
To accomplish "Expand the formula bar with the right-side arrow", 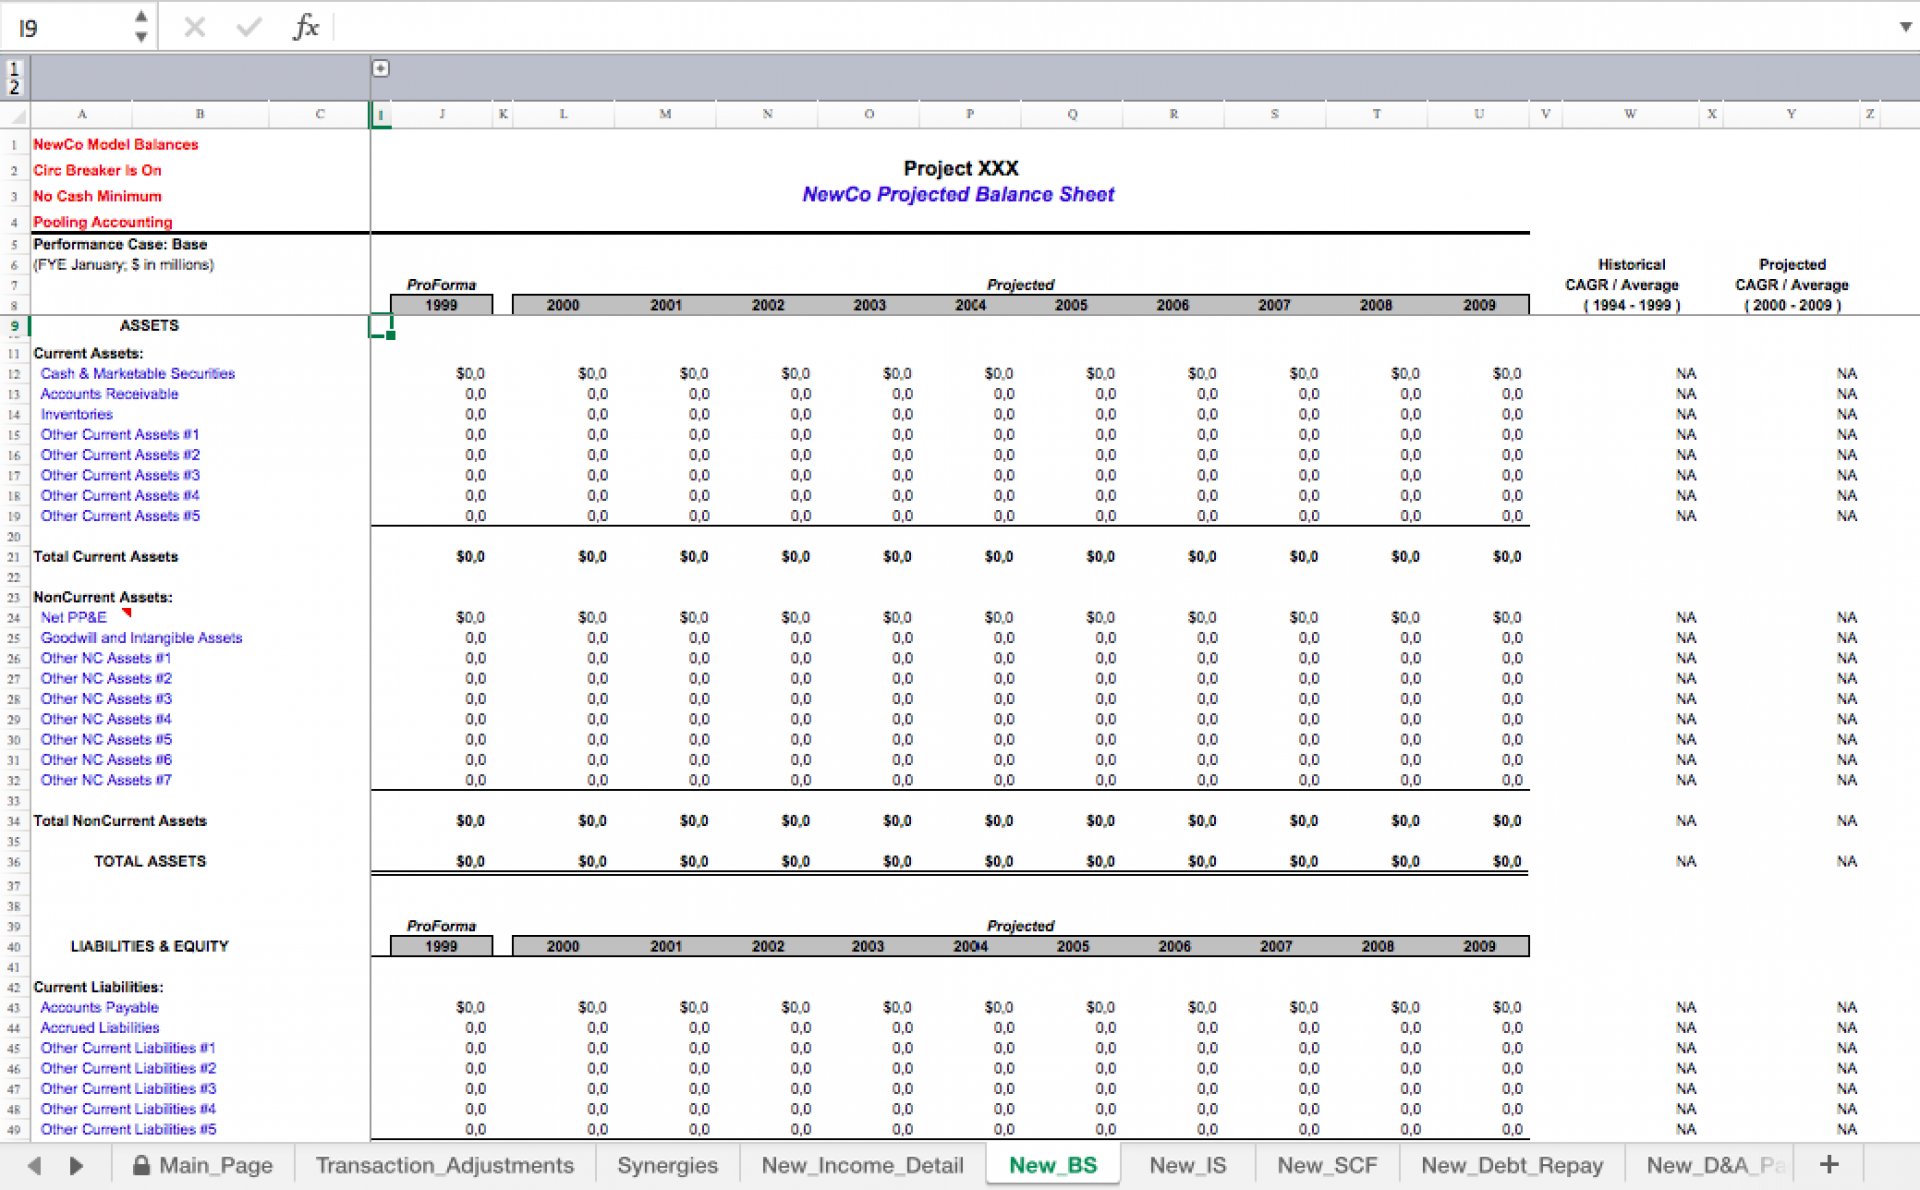I will (x=1905, y=27).
